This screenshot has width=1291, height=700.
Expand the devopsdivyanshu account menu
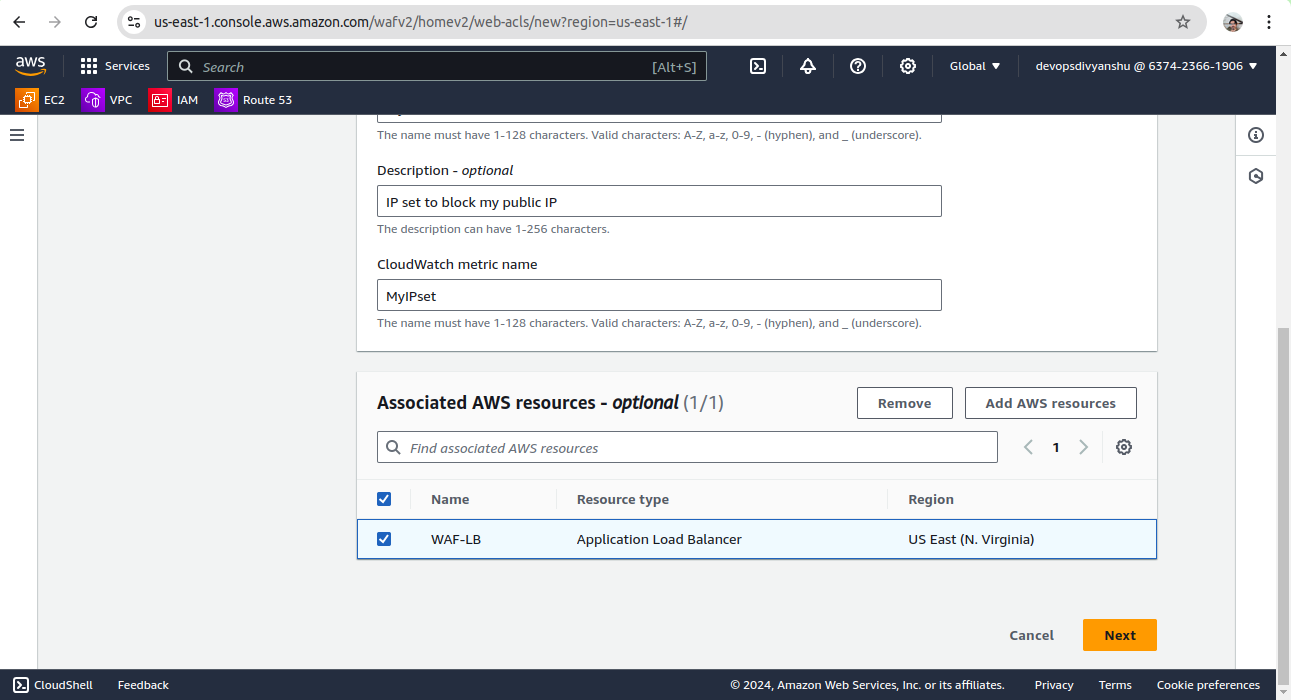[x=1146, y=66]
